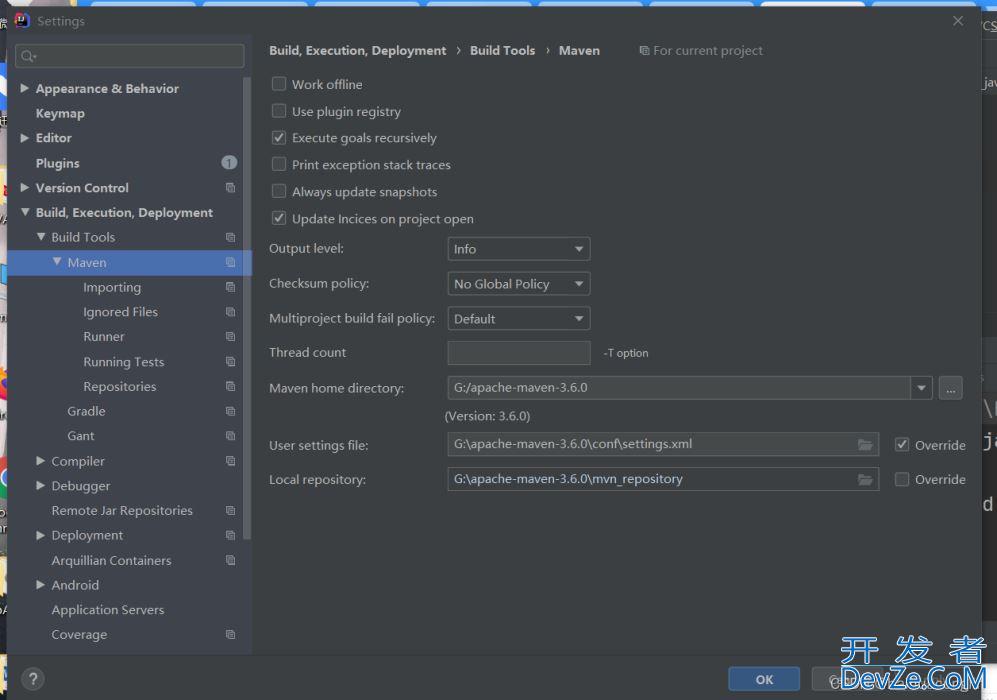Enable the Work offline checkbox

[278, 84]
